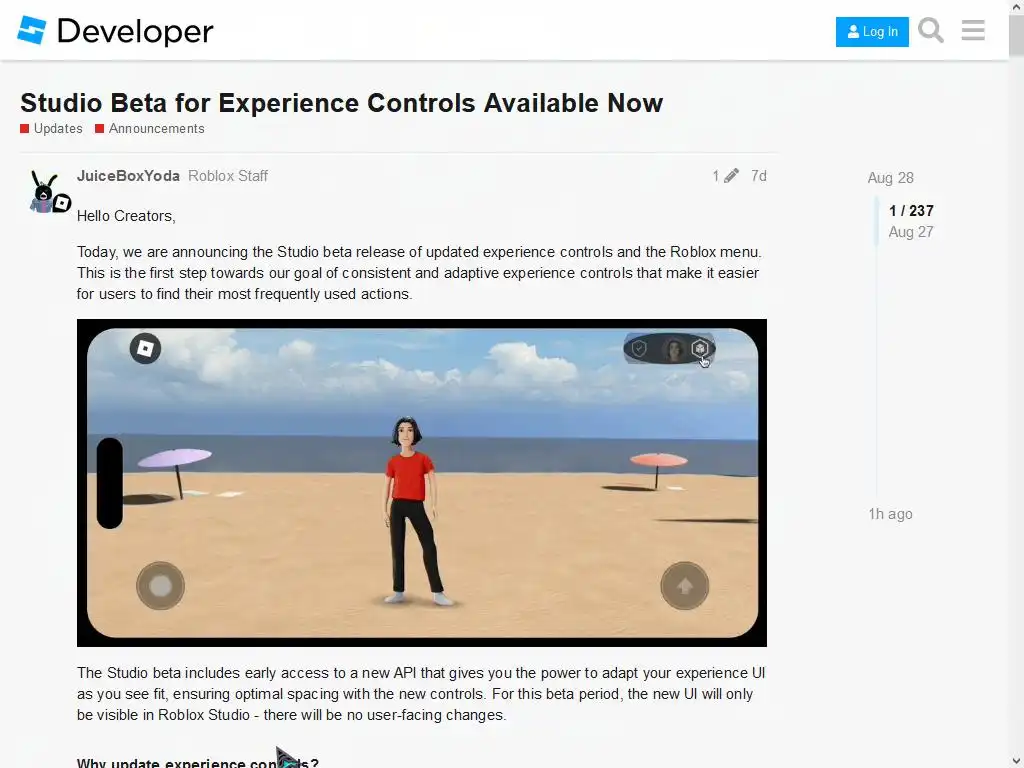Jump to Aug 28 timeline start
The width and height of the screenshot is (1024, 768).
coord(890,178)
